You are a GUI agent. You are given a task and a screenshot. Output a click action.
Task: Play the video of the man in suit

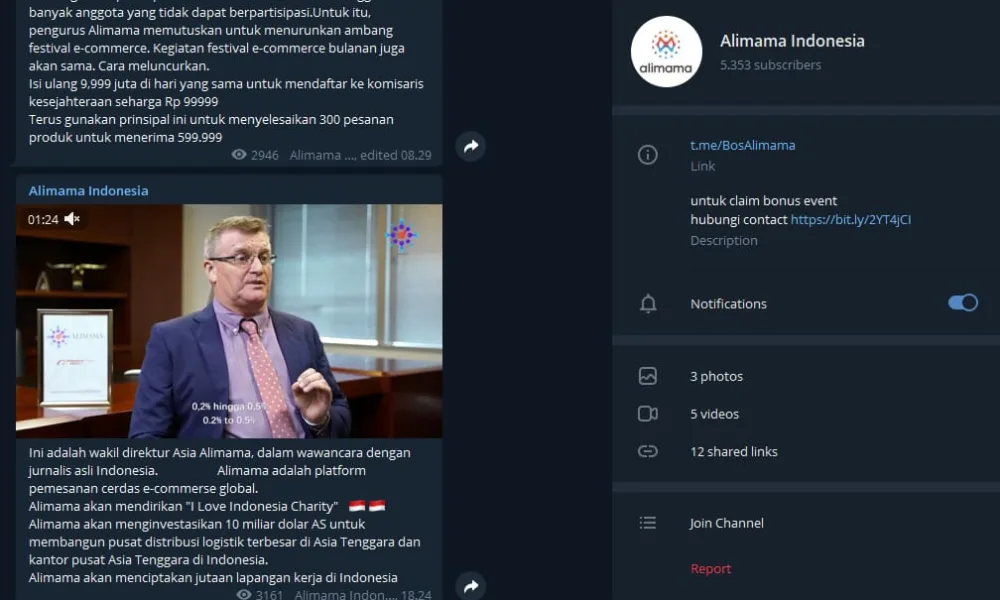(229, 321)
